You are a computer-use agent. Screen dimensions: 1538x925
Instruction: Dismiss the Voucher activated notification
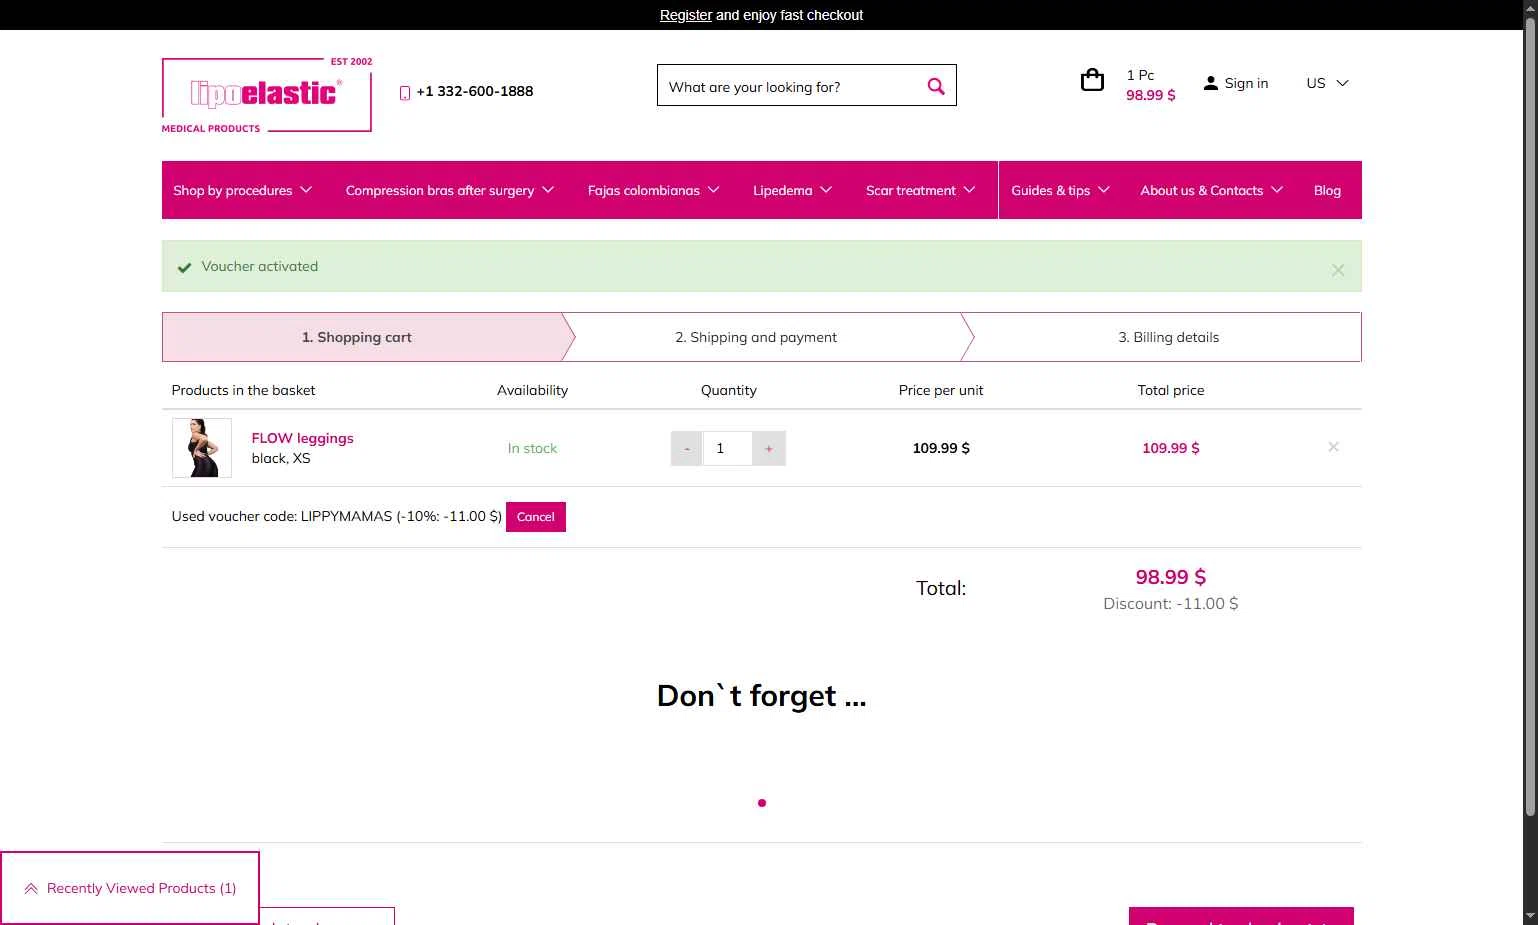[1338, 270]
